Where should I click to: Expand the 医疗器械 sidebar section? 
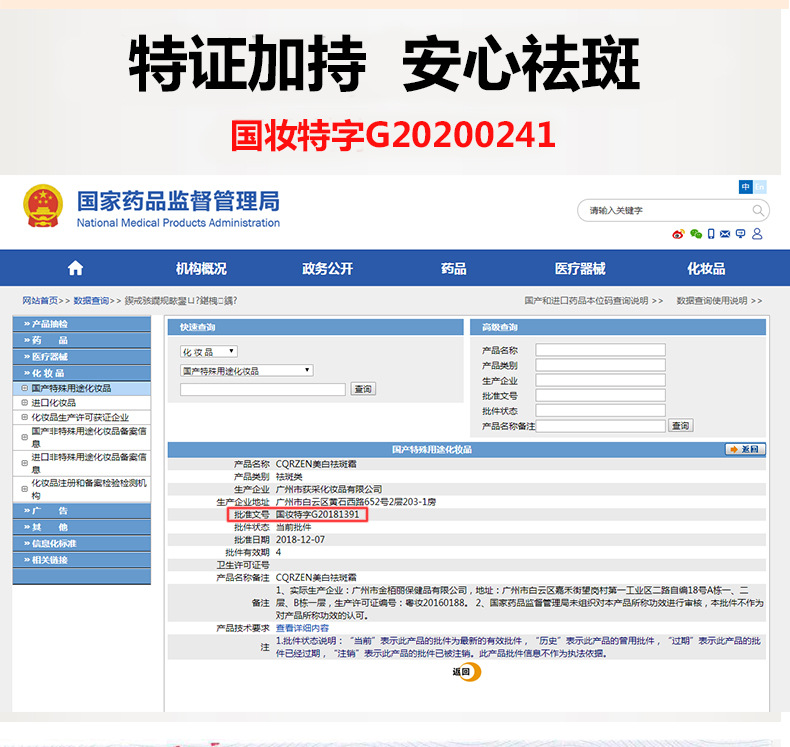82,357
